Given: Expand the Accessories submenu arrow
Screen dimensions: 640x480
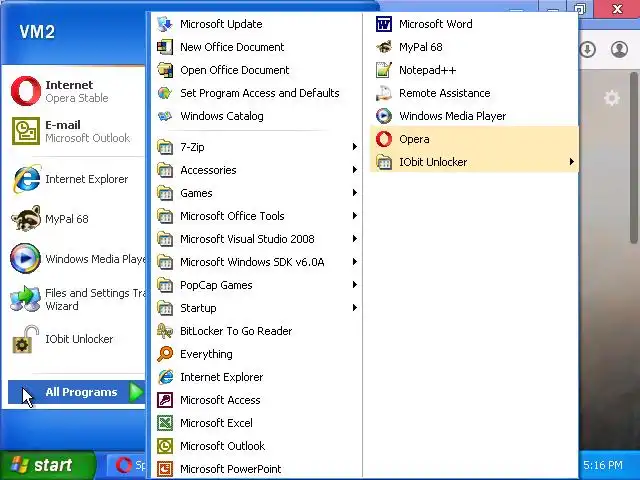Looking at the screenshot, I should [355, 169].
